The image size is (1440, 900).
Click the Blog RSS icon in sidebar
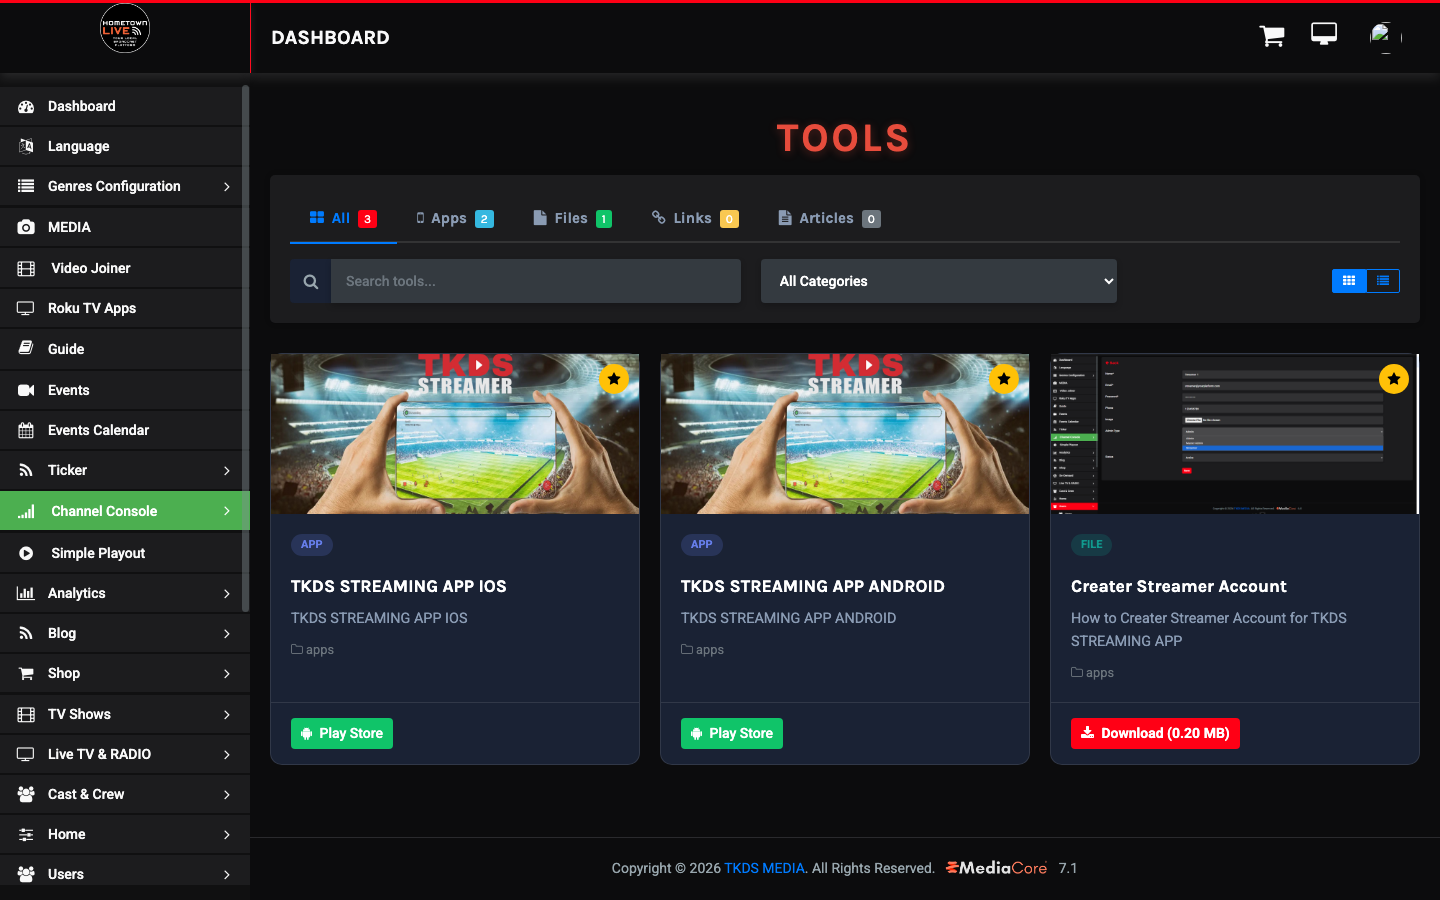click(x=26, y=633)
